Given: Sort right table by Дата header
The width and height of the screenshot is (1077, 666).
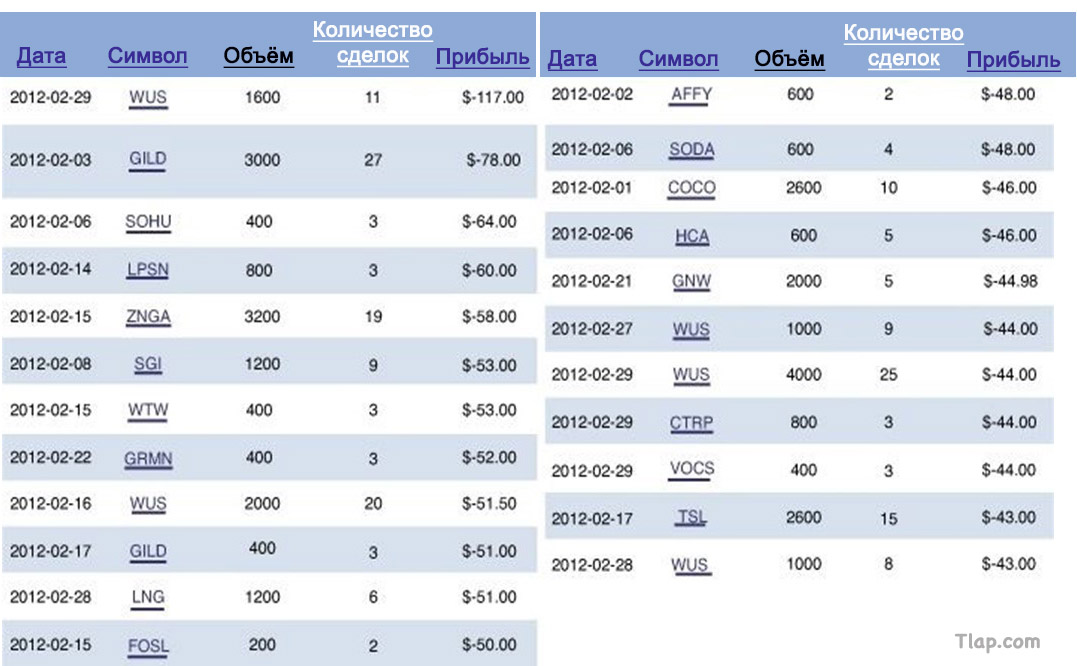Looking at the screenshot, I should tap(572, 58).
